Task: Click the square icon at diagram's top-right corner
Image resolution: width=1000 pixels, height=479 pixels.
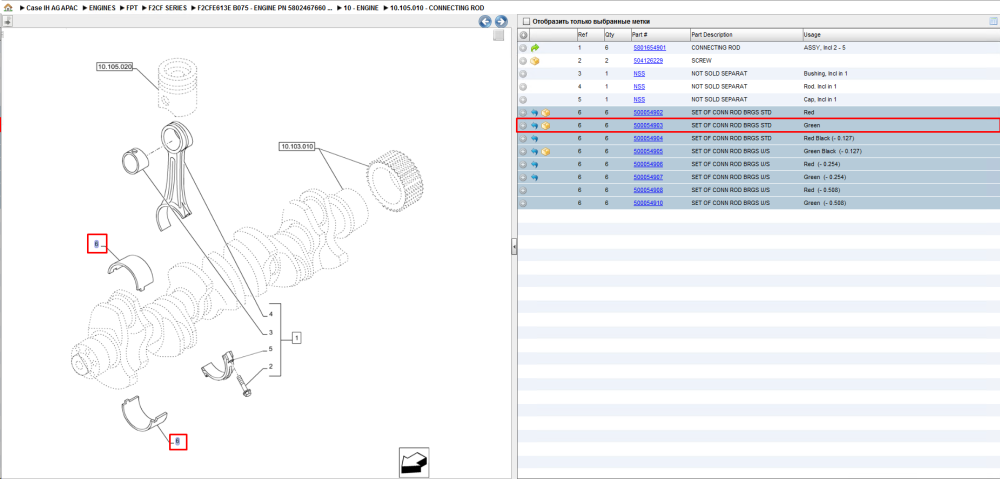Action: point(499,36)
